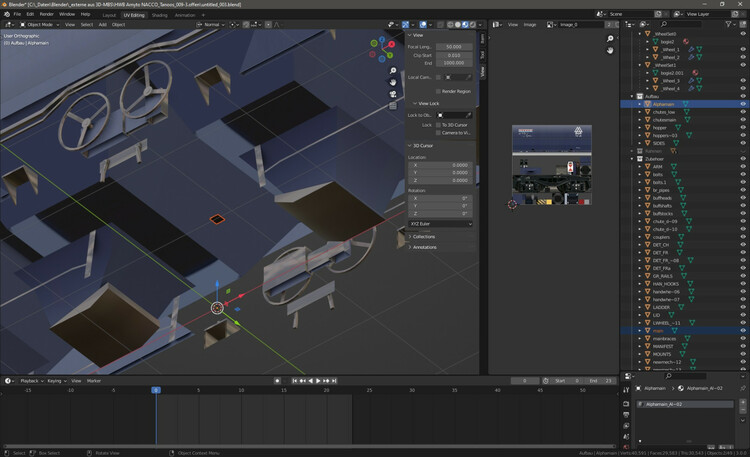Jump to timeline end frame
The width and height of the screenshot is (750, 457).
click(334, 381)
